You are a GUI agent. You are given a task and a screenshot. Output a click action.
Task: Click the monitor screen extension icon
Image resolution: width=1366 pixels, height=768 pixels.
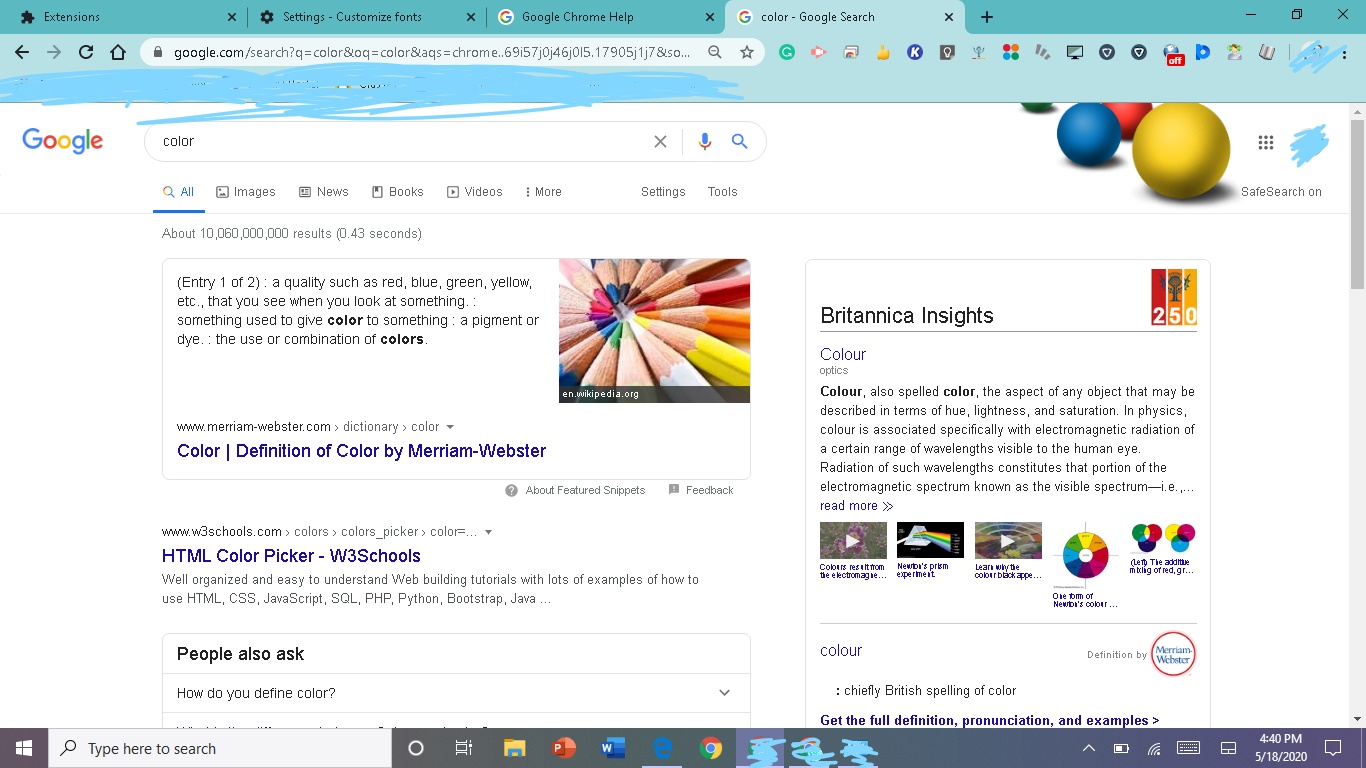tap(1075, 52)
